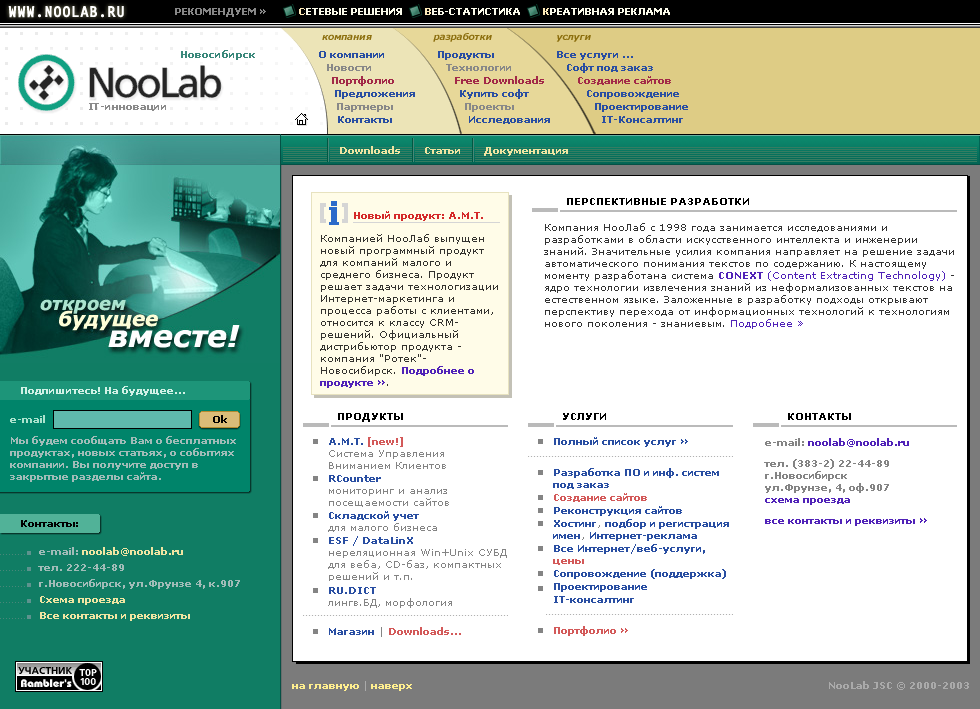Open the Хостинг service link
Viewport: 980px width, 709px height.
tap(574, 523)
